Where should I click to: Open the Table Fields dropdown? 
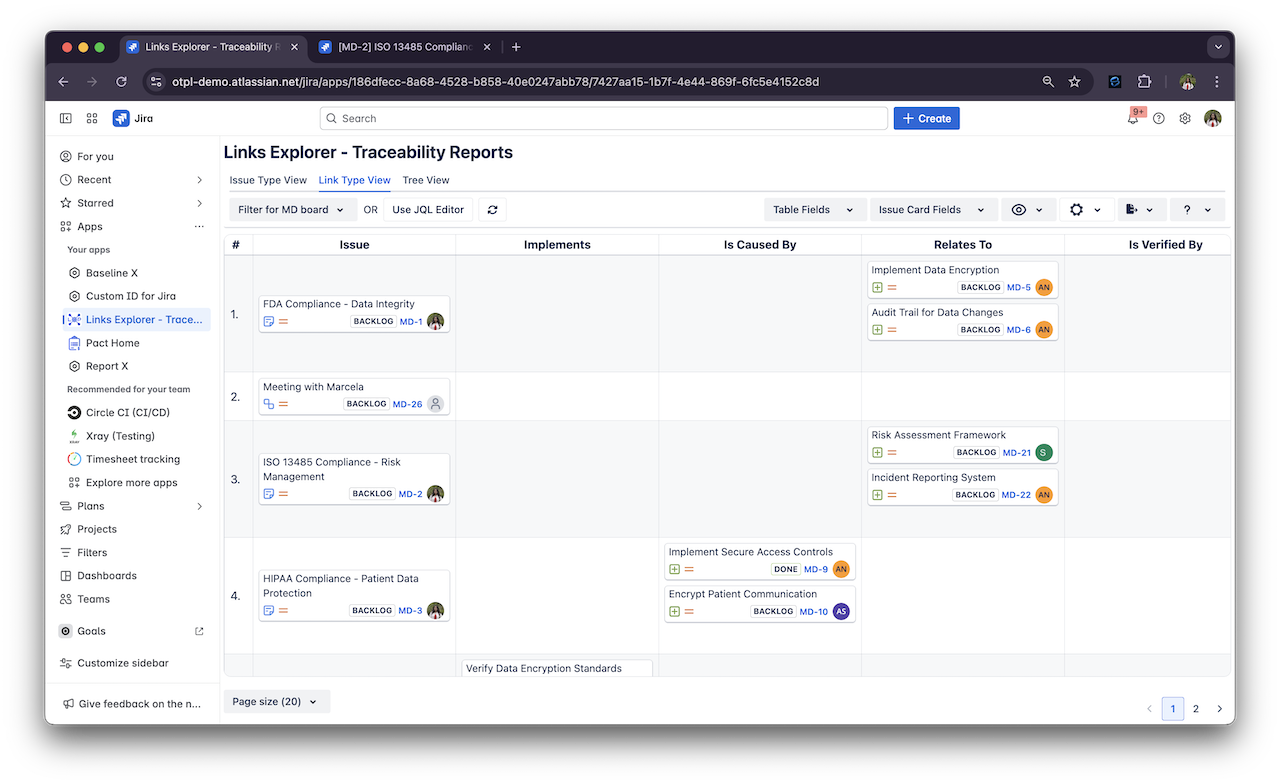click(x=813, y=210)
